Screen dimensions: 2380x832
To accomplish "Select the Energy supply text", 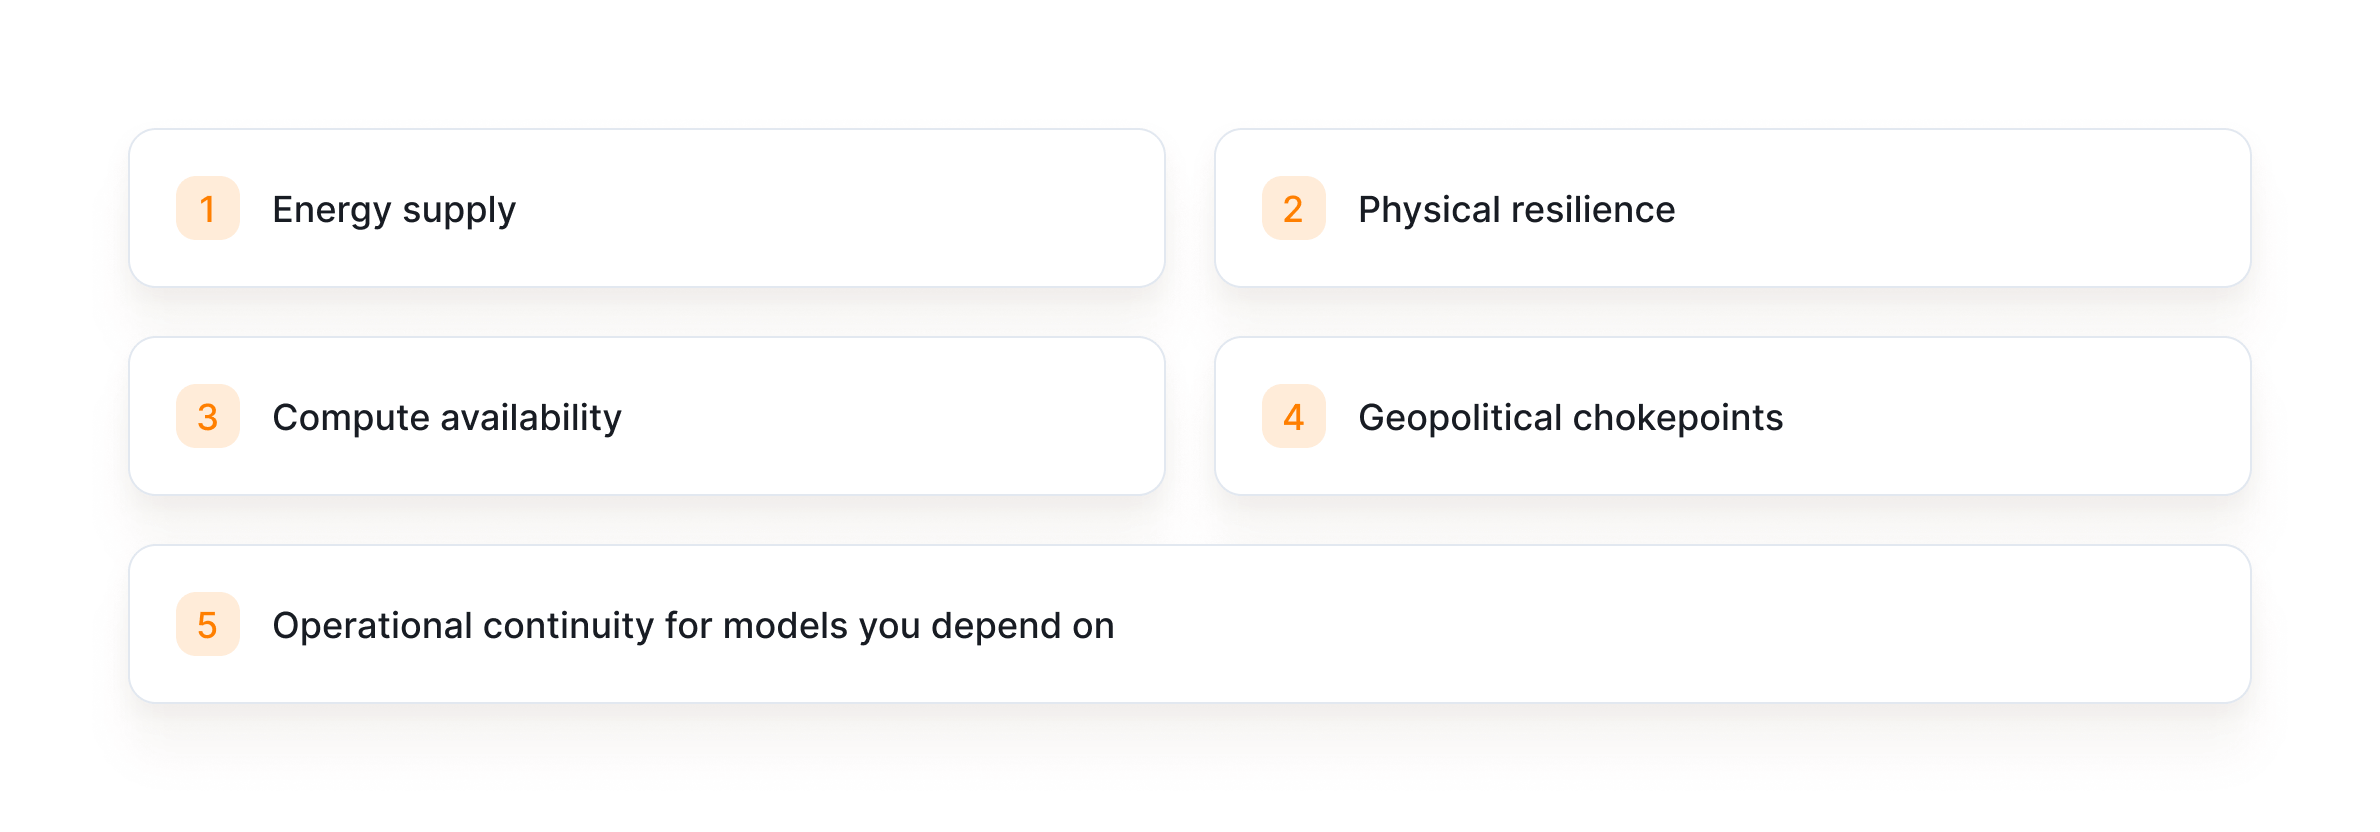I will coord(394,210).
